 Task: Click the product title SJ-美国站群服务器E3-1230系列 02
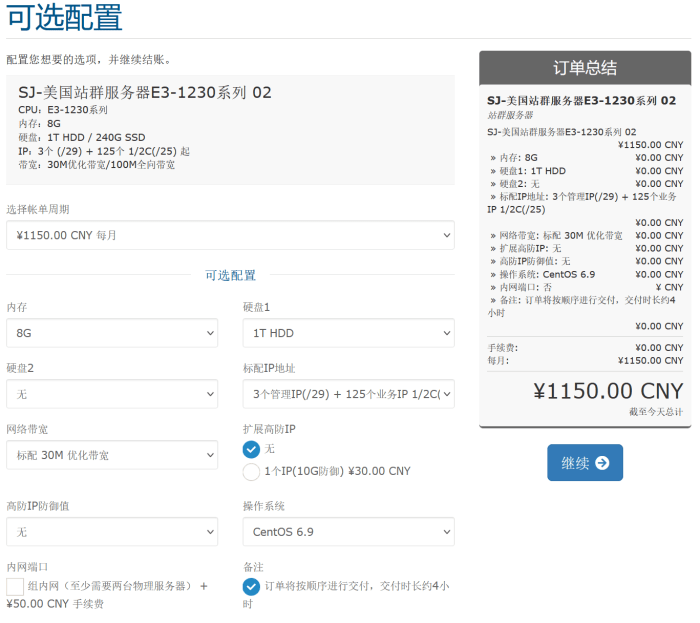145,93
